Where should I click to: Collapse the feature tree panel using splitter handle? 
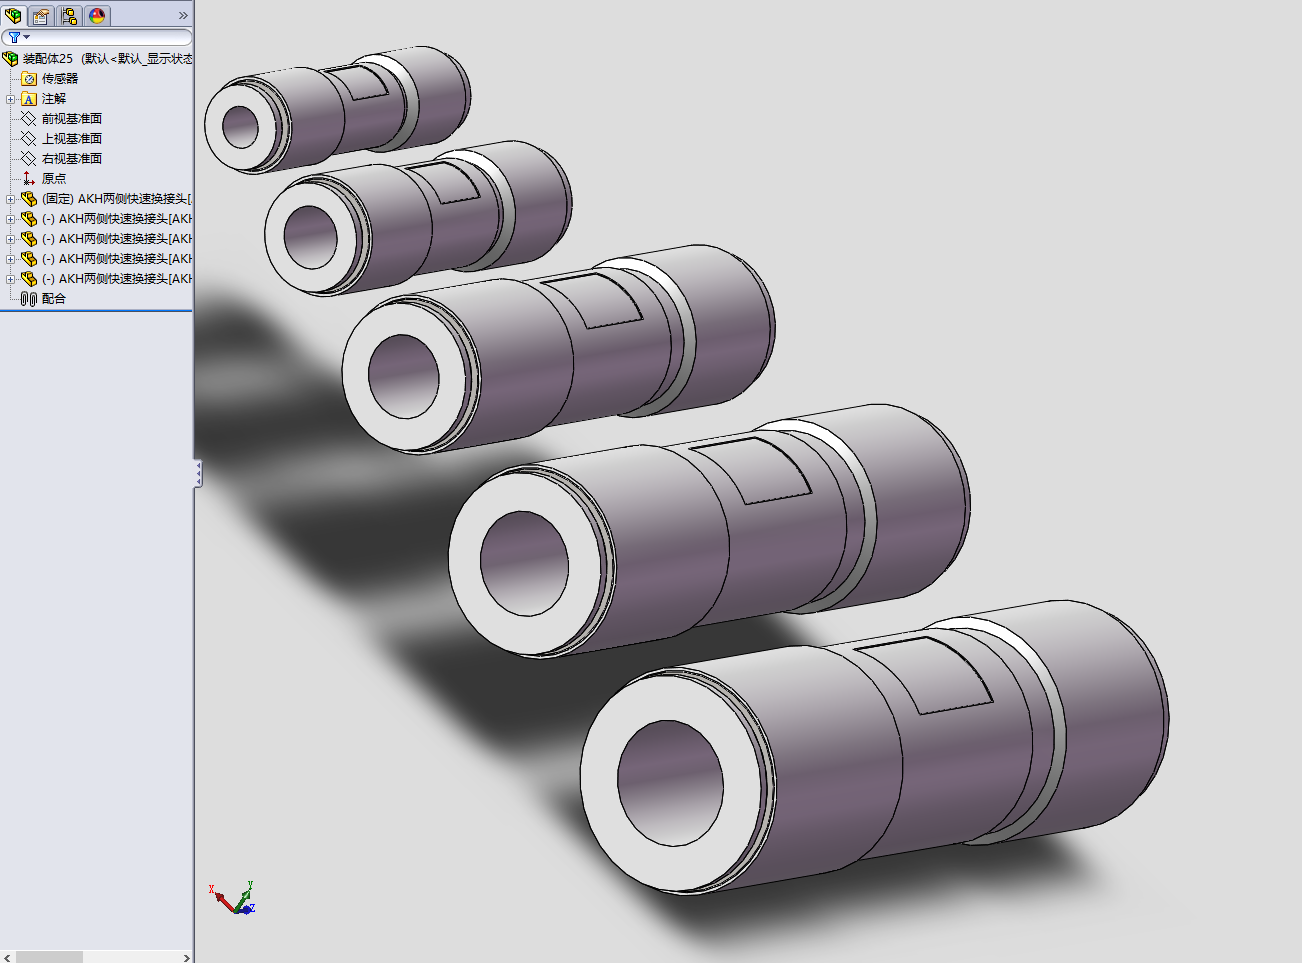coord(198,474)
